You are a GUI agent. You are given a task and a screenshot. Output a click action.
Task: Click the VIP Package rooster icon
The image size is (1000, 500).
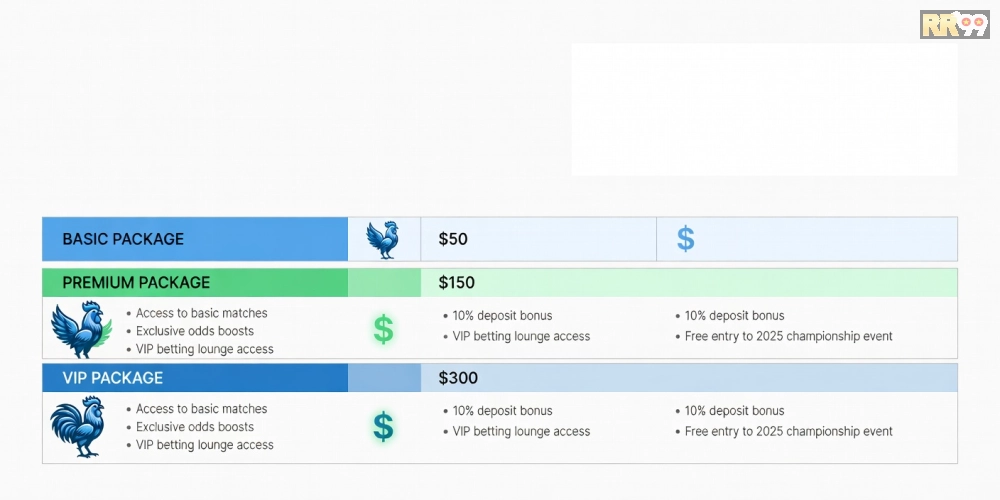[78, 426]
